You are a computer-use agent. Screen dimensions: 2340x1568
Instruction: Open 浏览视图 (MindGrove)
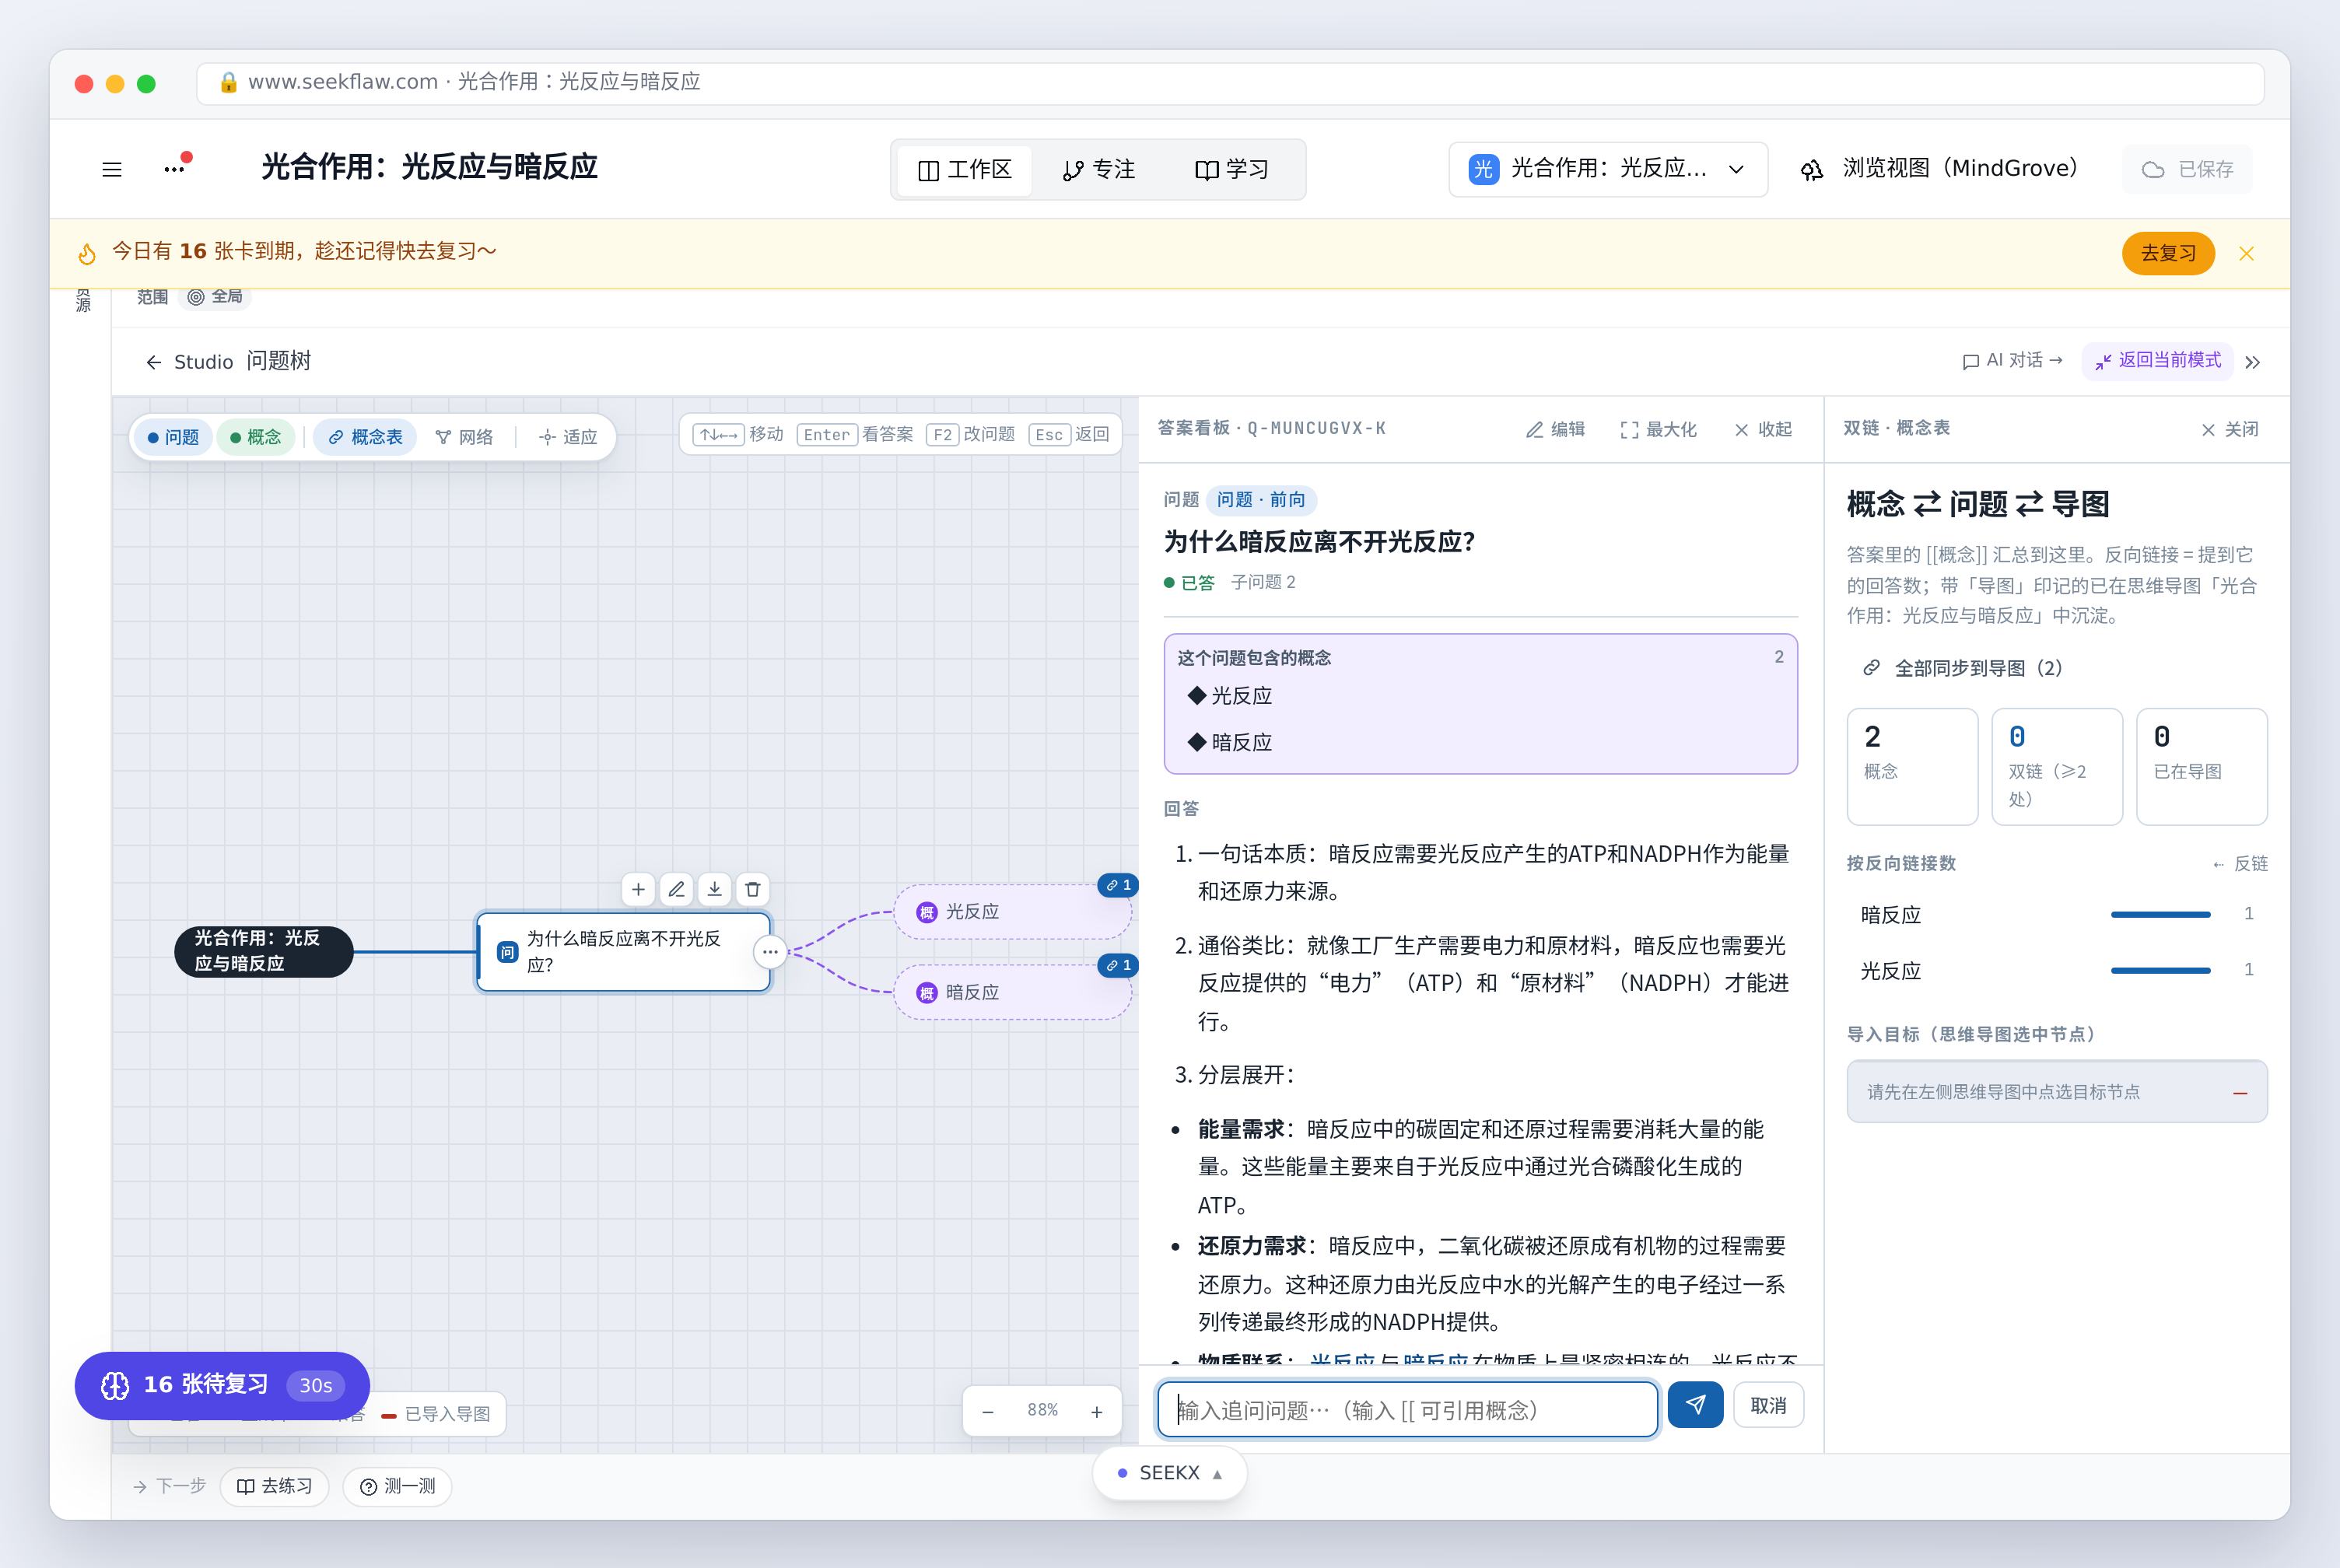pyautogui.click(x=1940, y=169)
